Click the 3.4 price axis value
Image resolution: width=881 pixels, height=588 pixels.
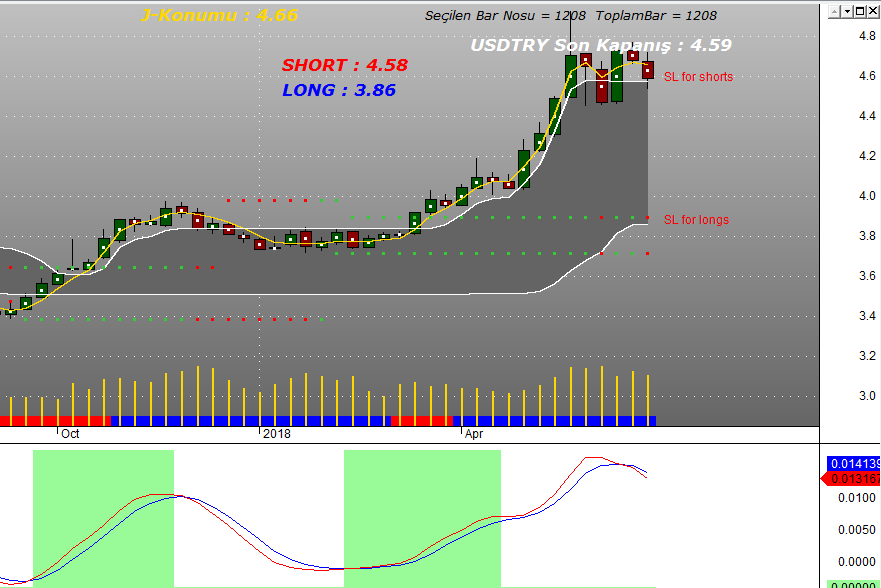[x=867, y=316]
